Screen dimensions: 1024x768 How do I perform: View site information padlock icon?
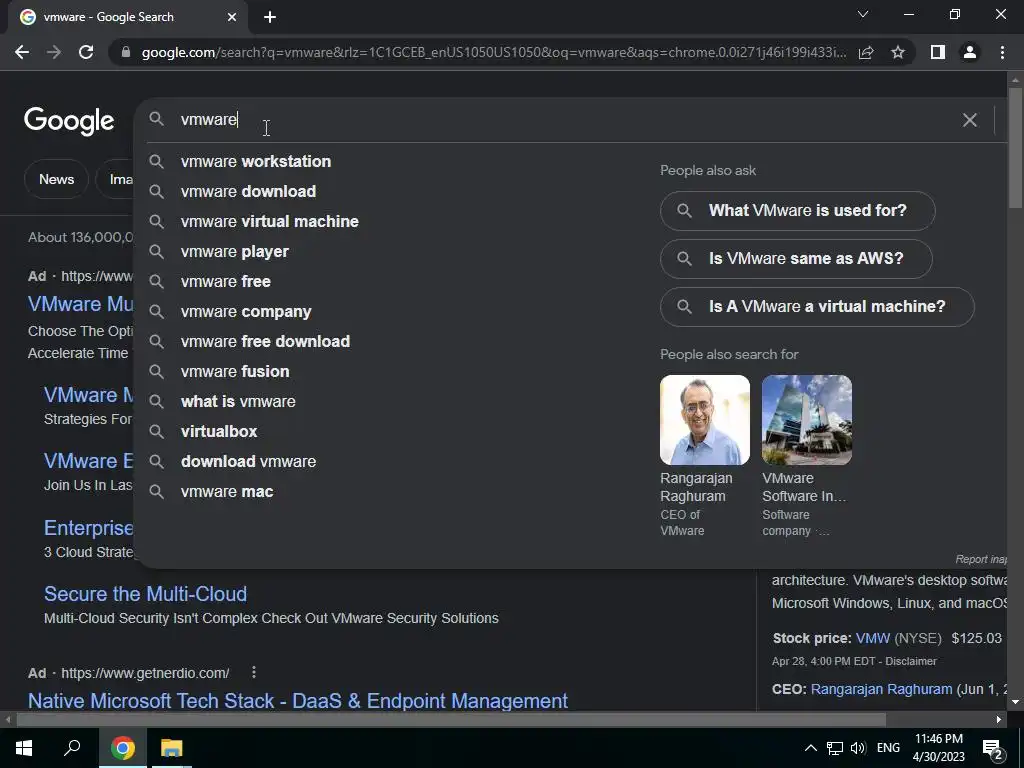click(x=126, y=52)
